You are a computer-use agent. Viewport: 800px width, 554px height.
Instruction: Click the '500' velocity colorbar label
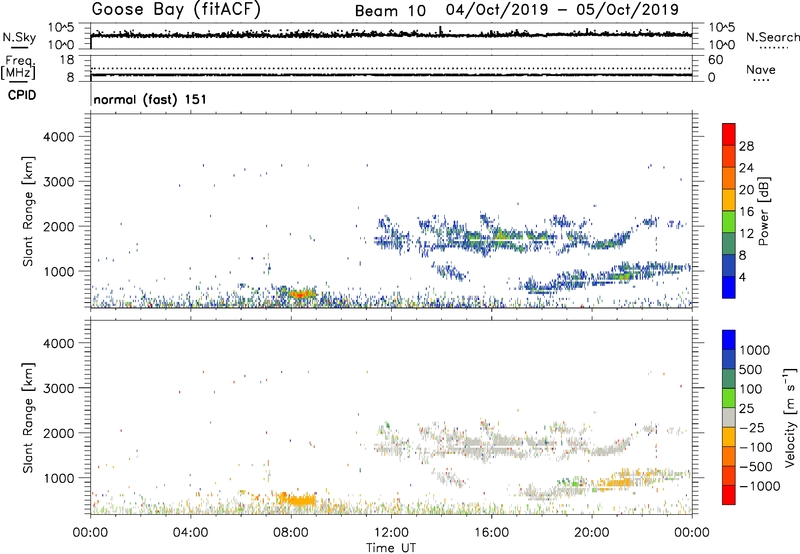pos(751,369)
